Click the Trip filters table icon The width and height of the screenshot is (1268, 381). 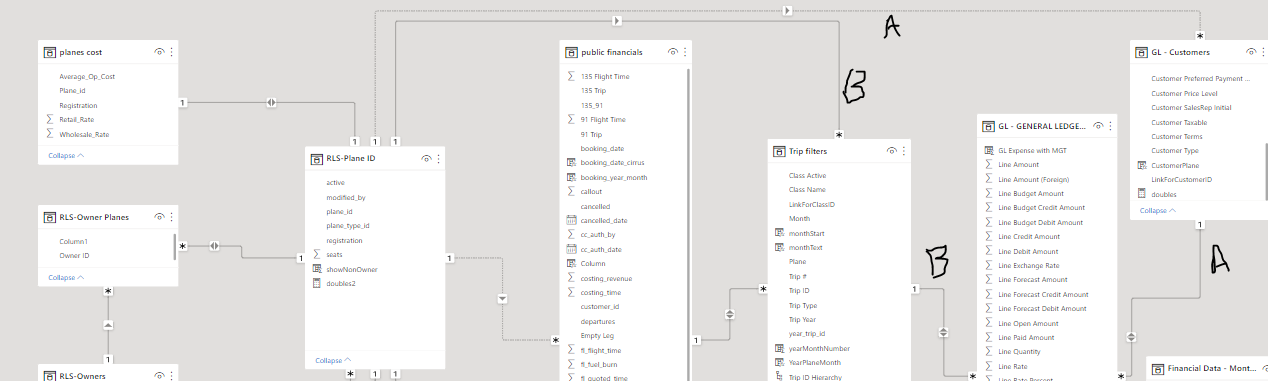click(x=780, y=151)
